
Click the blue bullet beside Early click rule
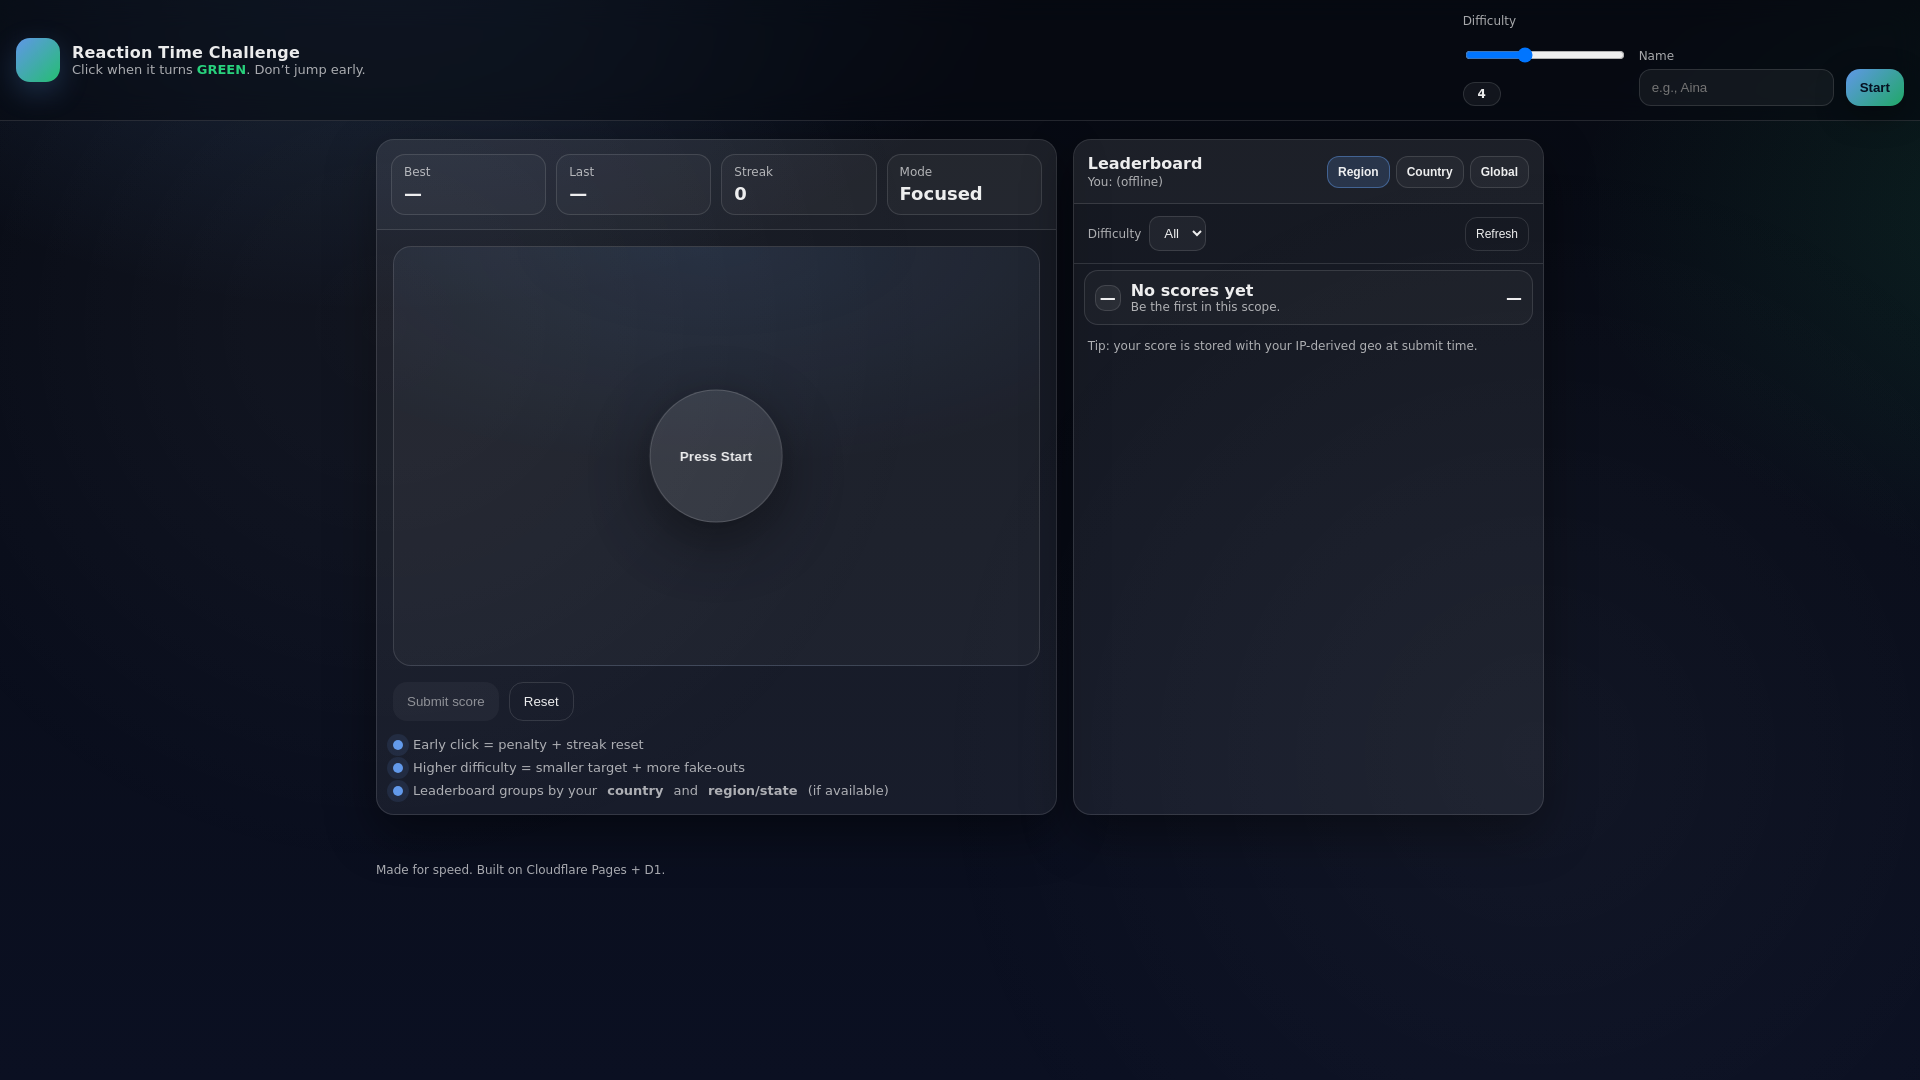coord(398,745)
